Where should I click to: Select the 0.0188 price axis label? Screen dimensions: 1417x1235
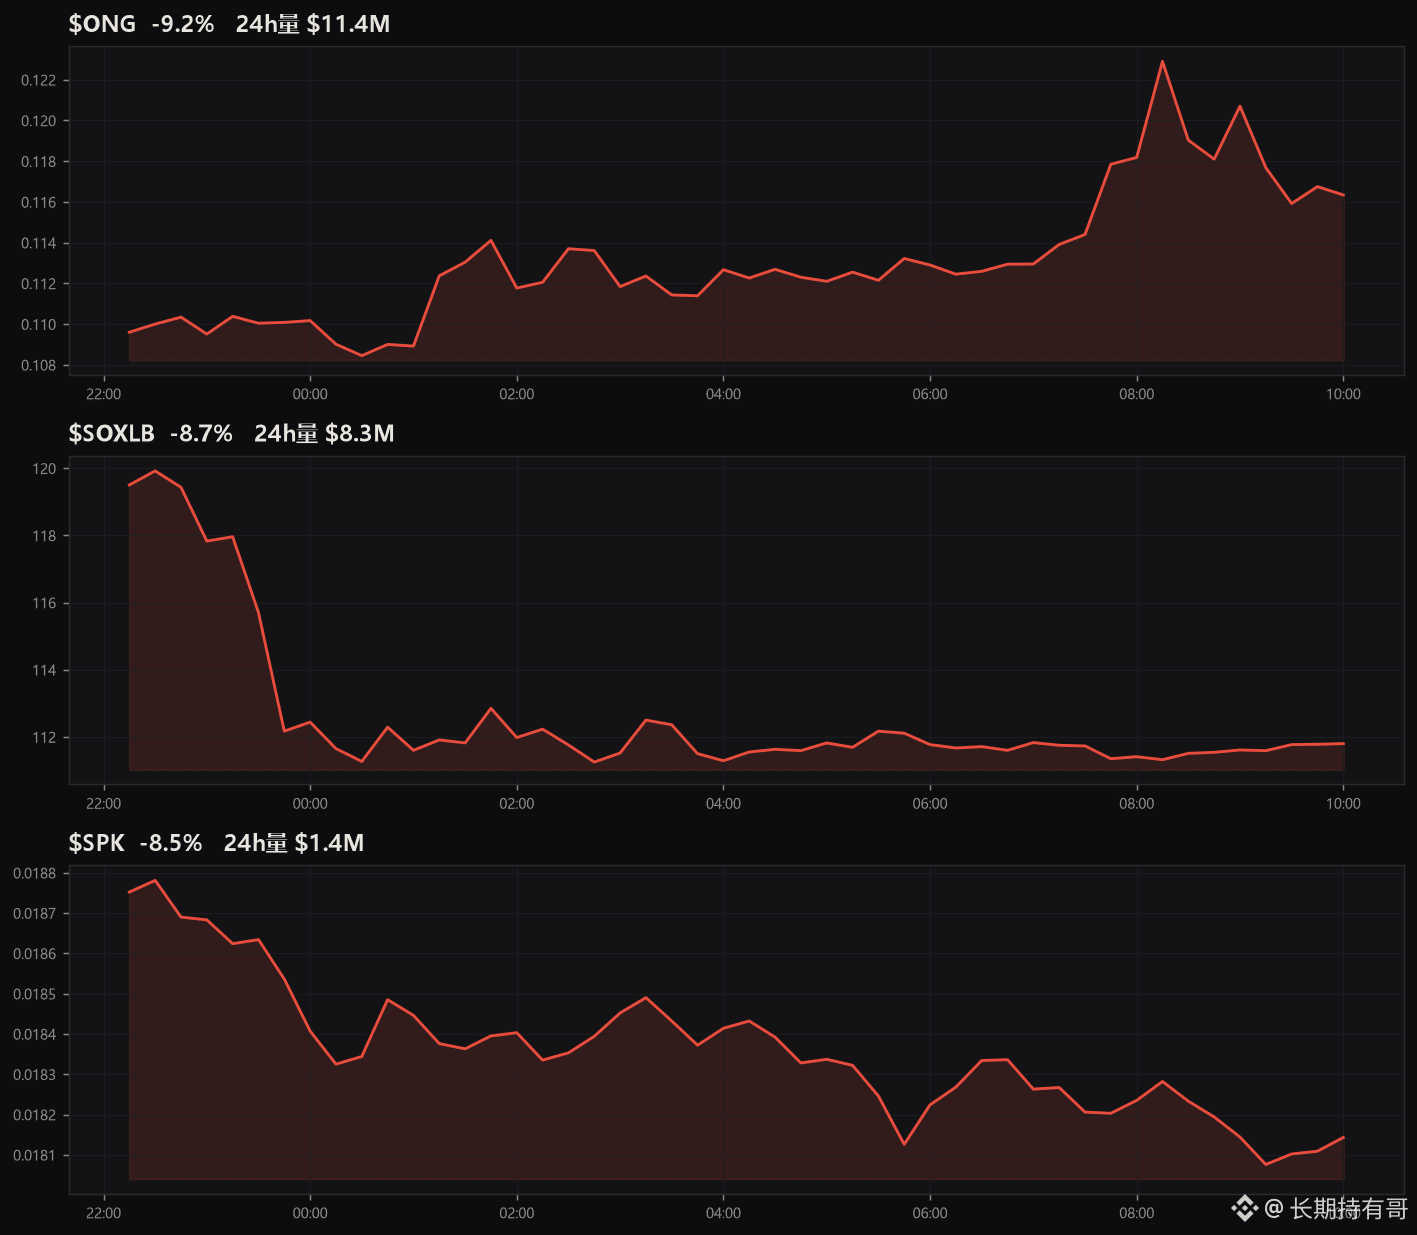(35, 874)
